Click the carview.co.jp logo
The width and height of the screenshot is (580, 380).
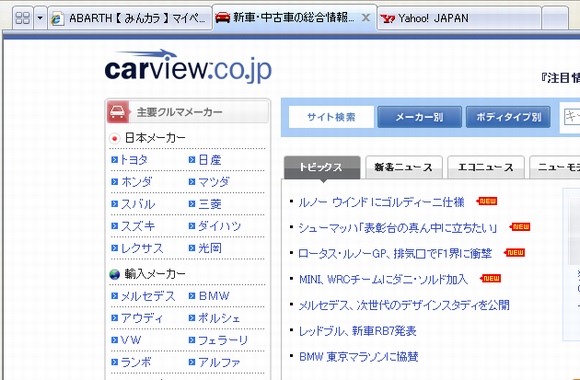click(188, 66)
